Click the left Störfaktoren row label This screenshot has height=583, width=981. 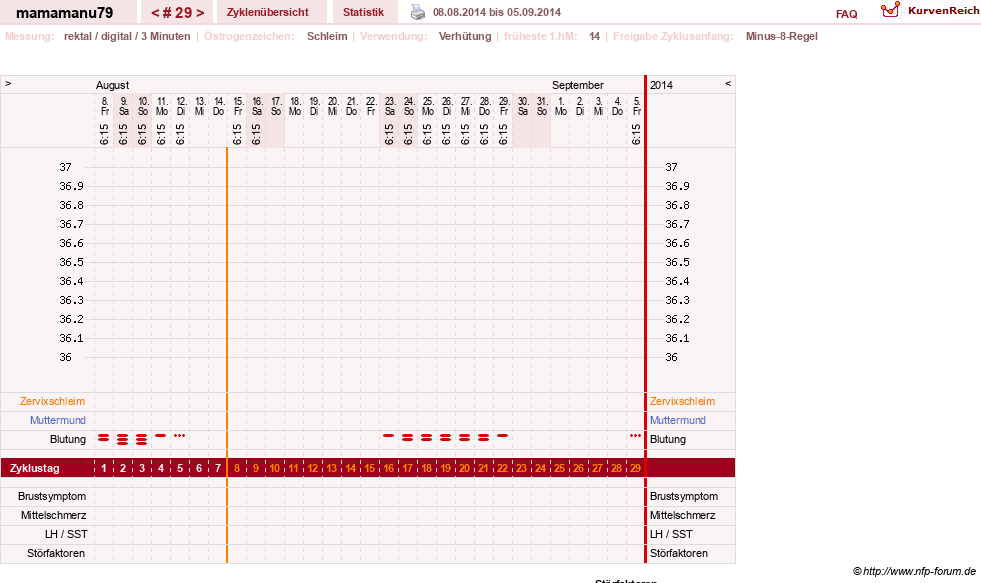tap(56, 553)
